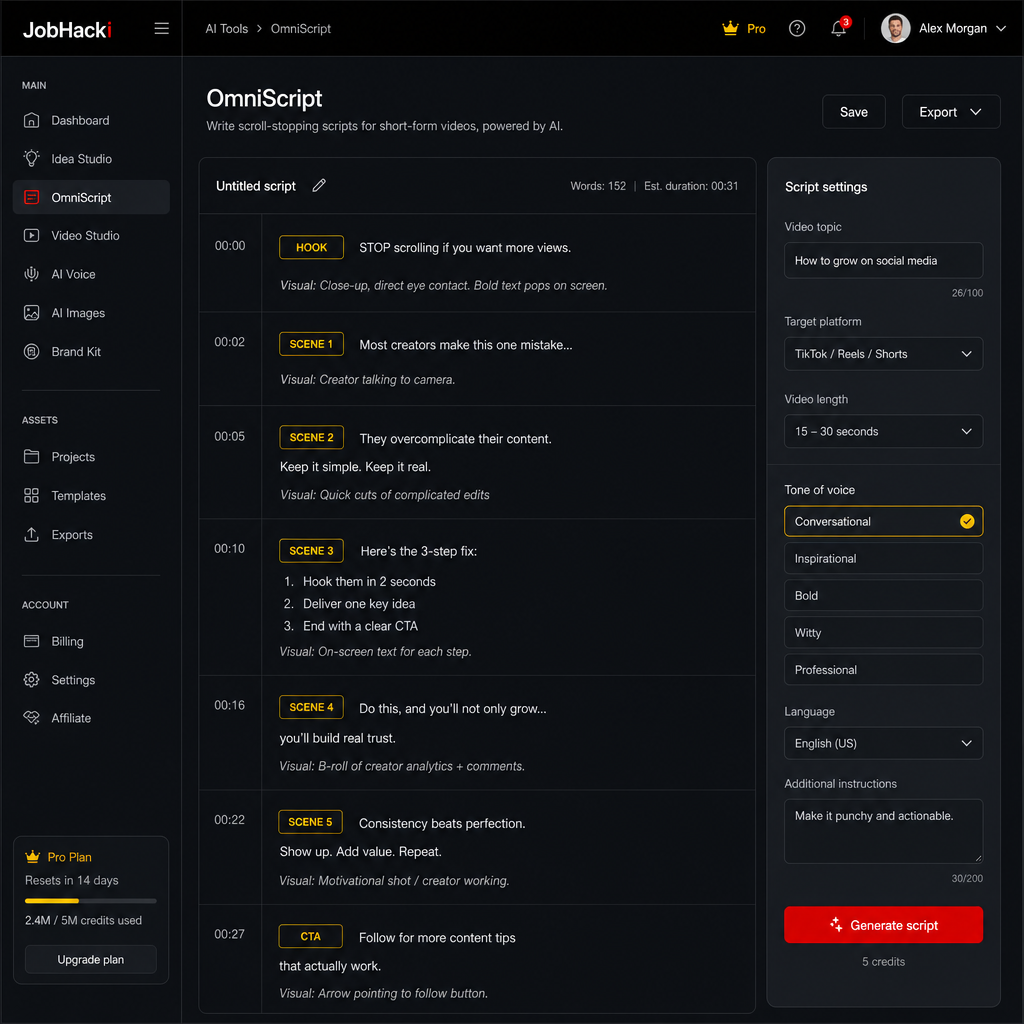Click the credits usage progress bar

91,901
